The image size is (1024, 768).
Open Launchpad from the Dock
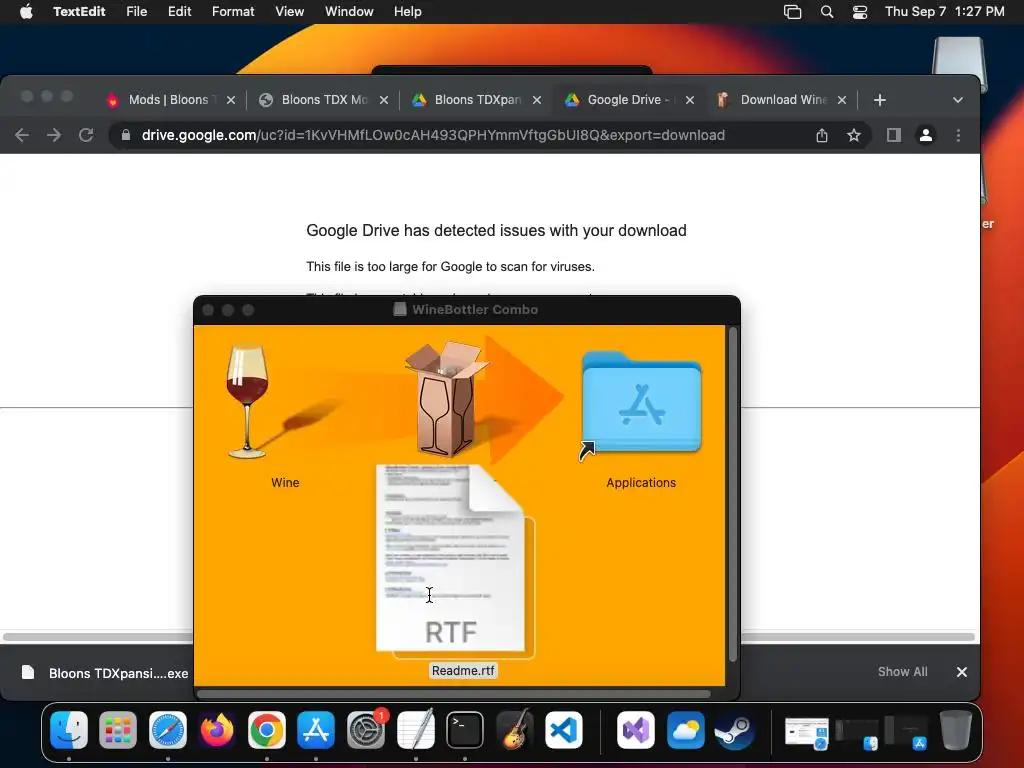(x=118, y=730)
